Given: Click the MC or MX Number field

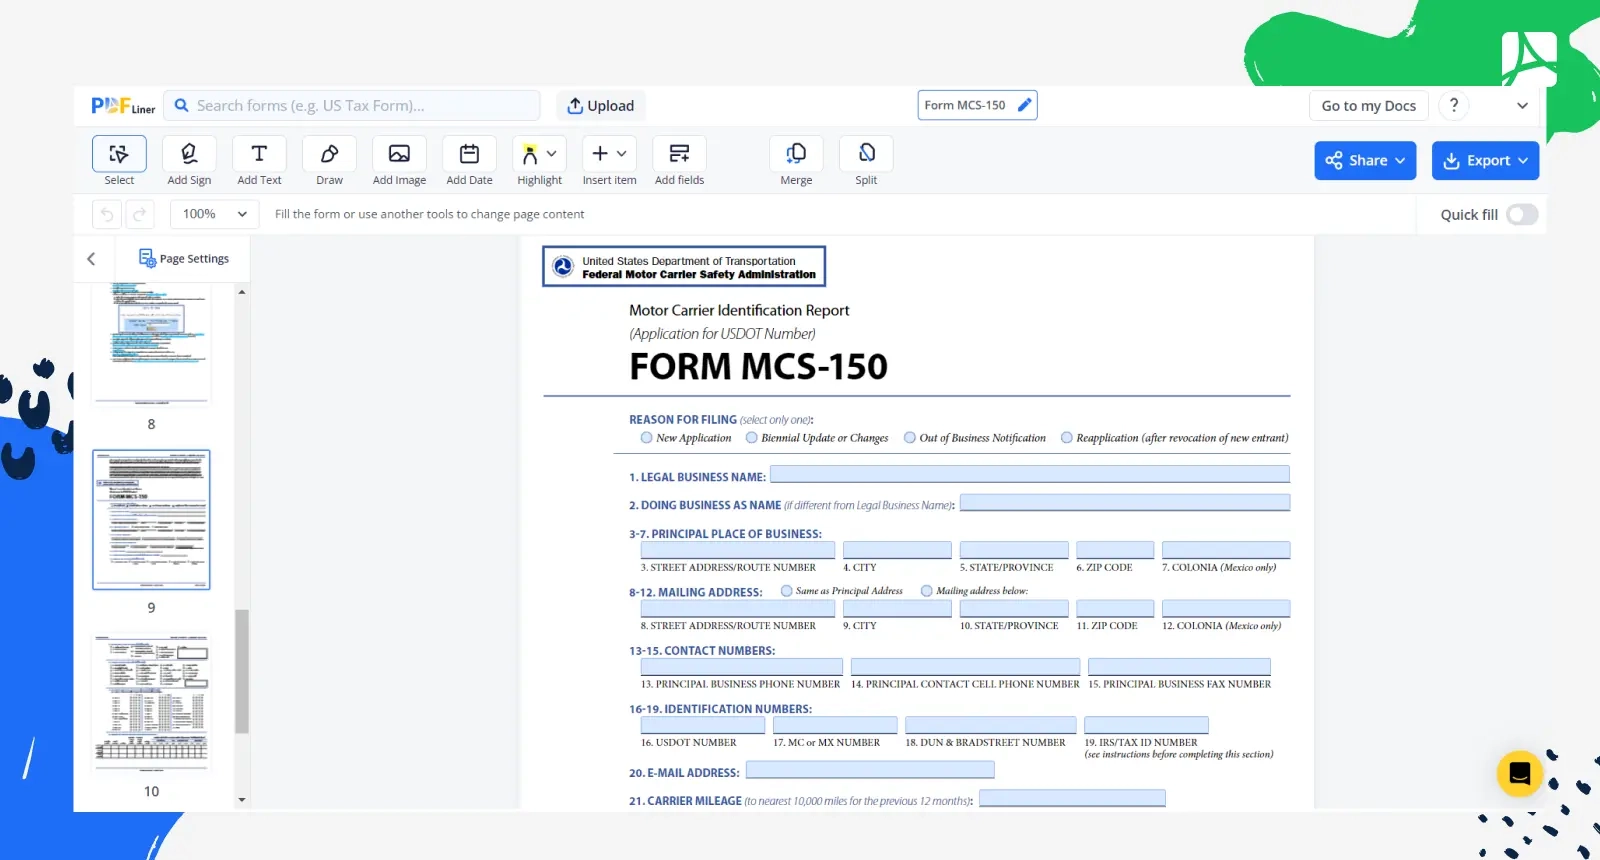Looking at the screenshot, I should (835, 725).
